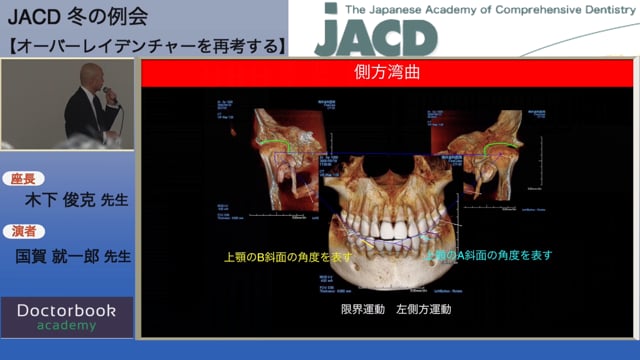Image resolution: width=640 pixels, height=360 pixels.
Task: Click the title オーバーレイデンチャーを再考する
Action: 148,46
